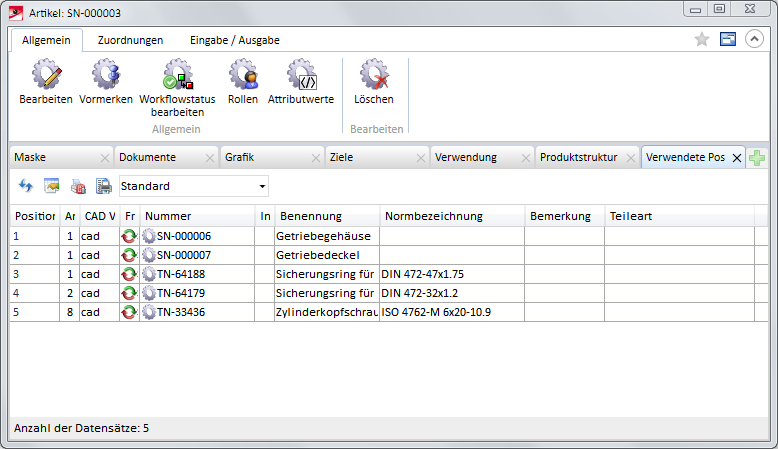Close the Dokumente tab
This screenshot has height=449, width=778.
coord(209,158)
